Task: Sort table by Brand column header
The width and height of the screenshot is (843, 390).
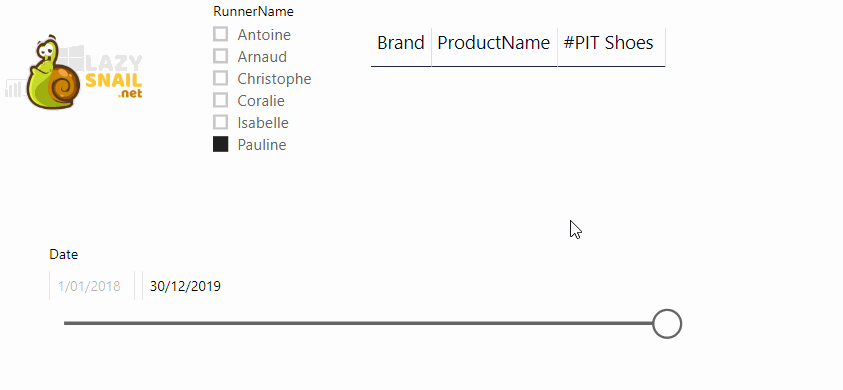Action: point(401,42)
